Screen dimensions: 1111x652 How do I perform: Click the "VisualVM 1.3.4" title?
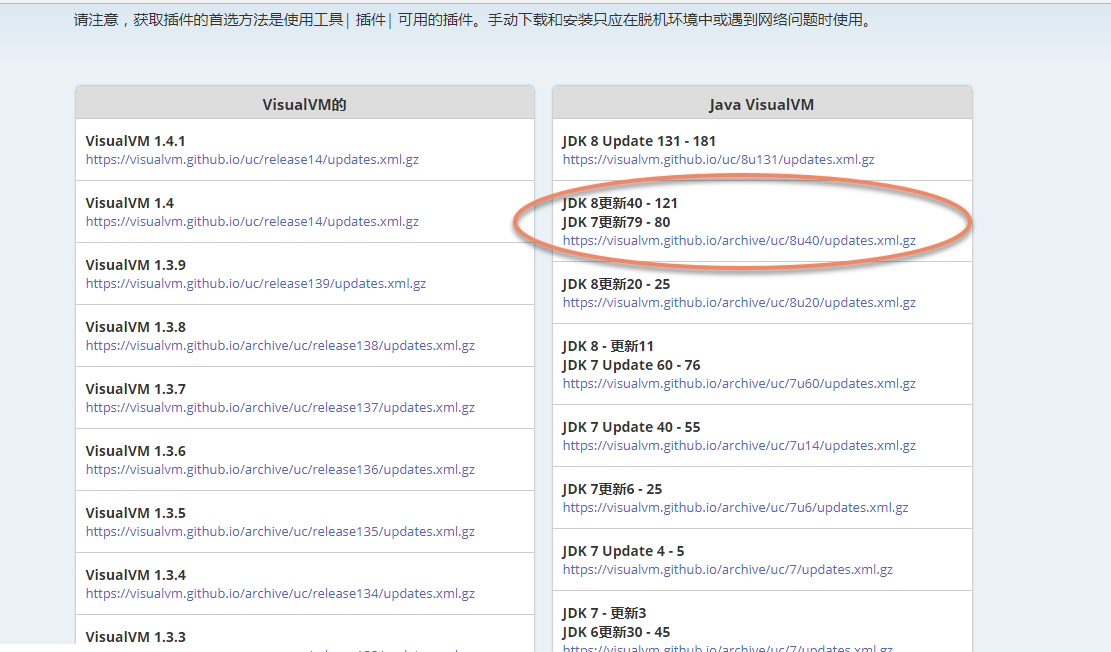135,575
